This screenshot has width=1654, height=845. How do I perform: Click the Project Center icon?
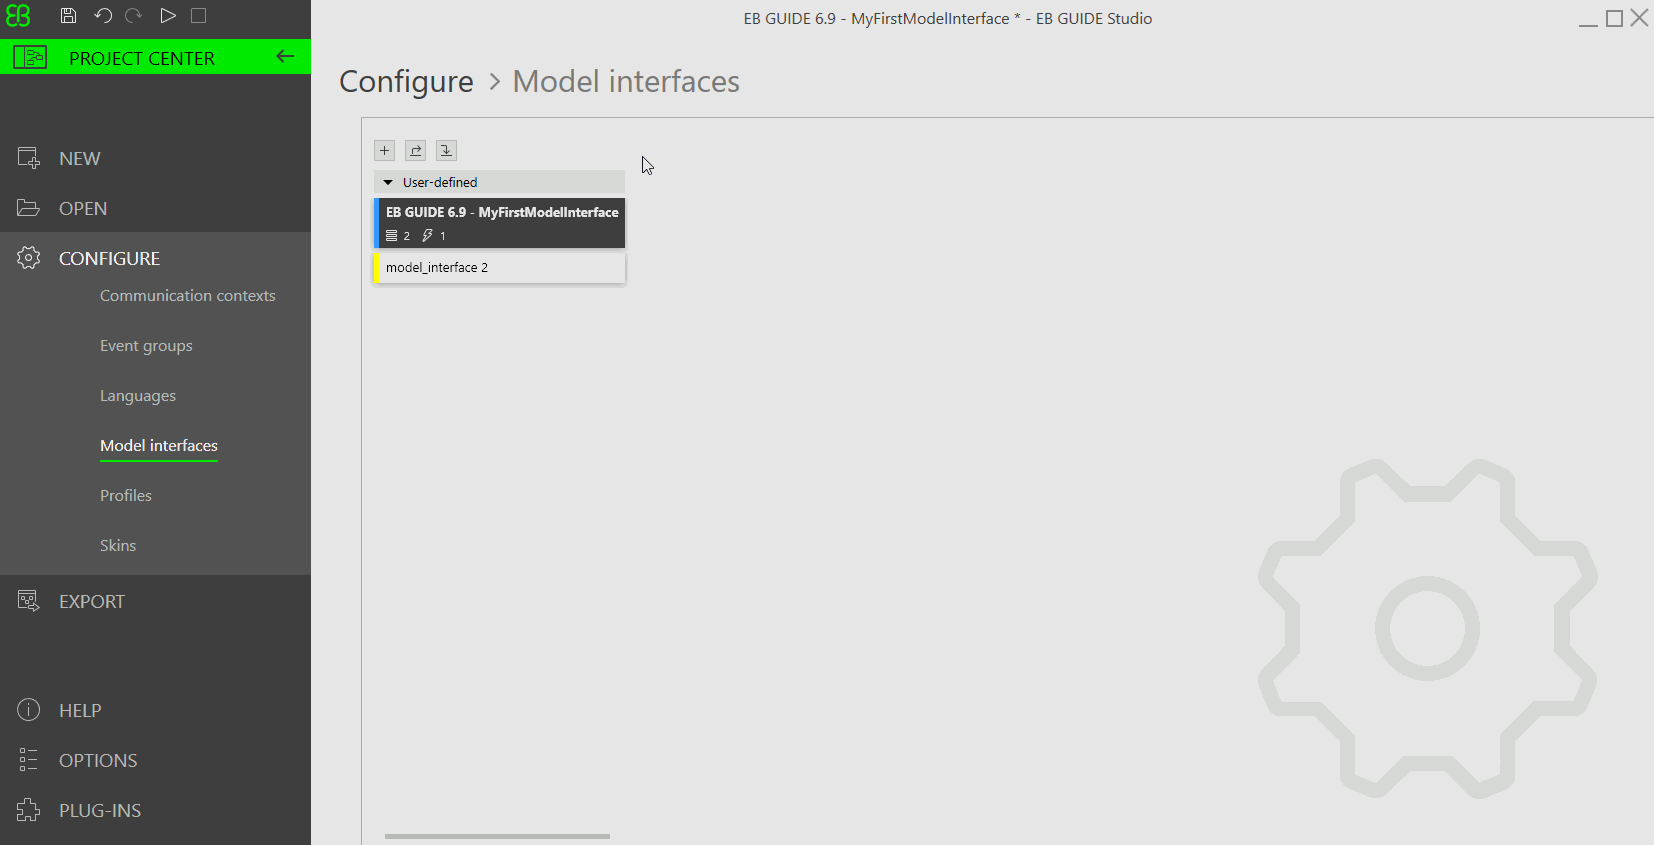click(30, 58)
